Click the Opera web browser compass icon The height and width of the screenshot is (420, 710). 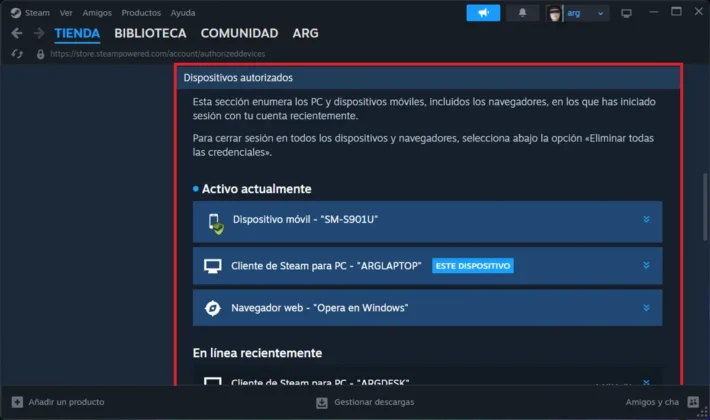[x=212, y=308]
